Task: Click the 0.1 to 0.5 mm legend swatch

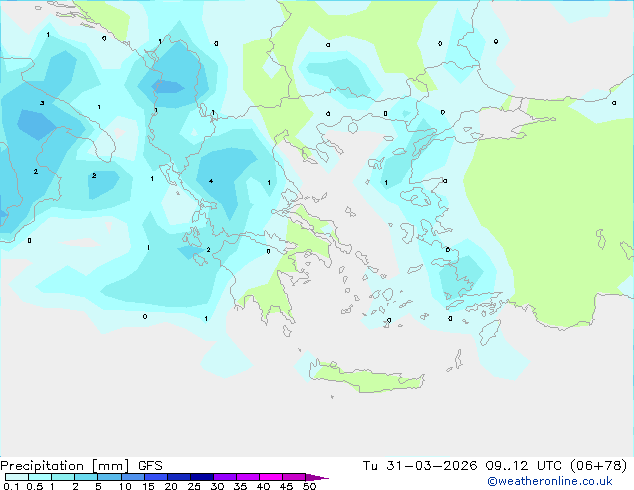Action: pyautogui.click(x=17, y=477)
